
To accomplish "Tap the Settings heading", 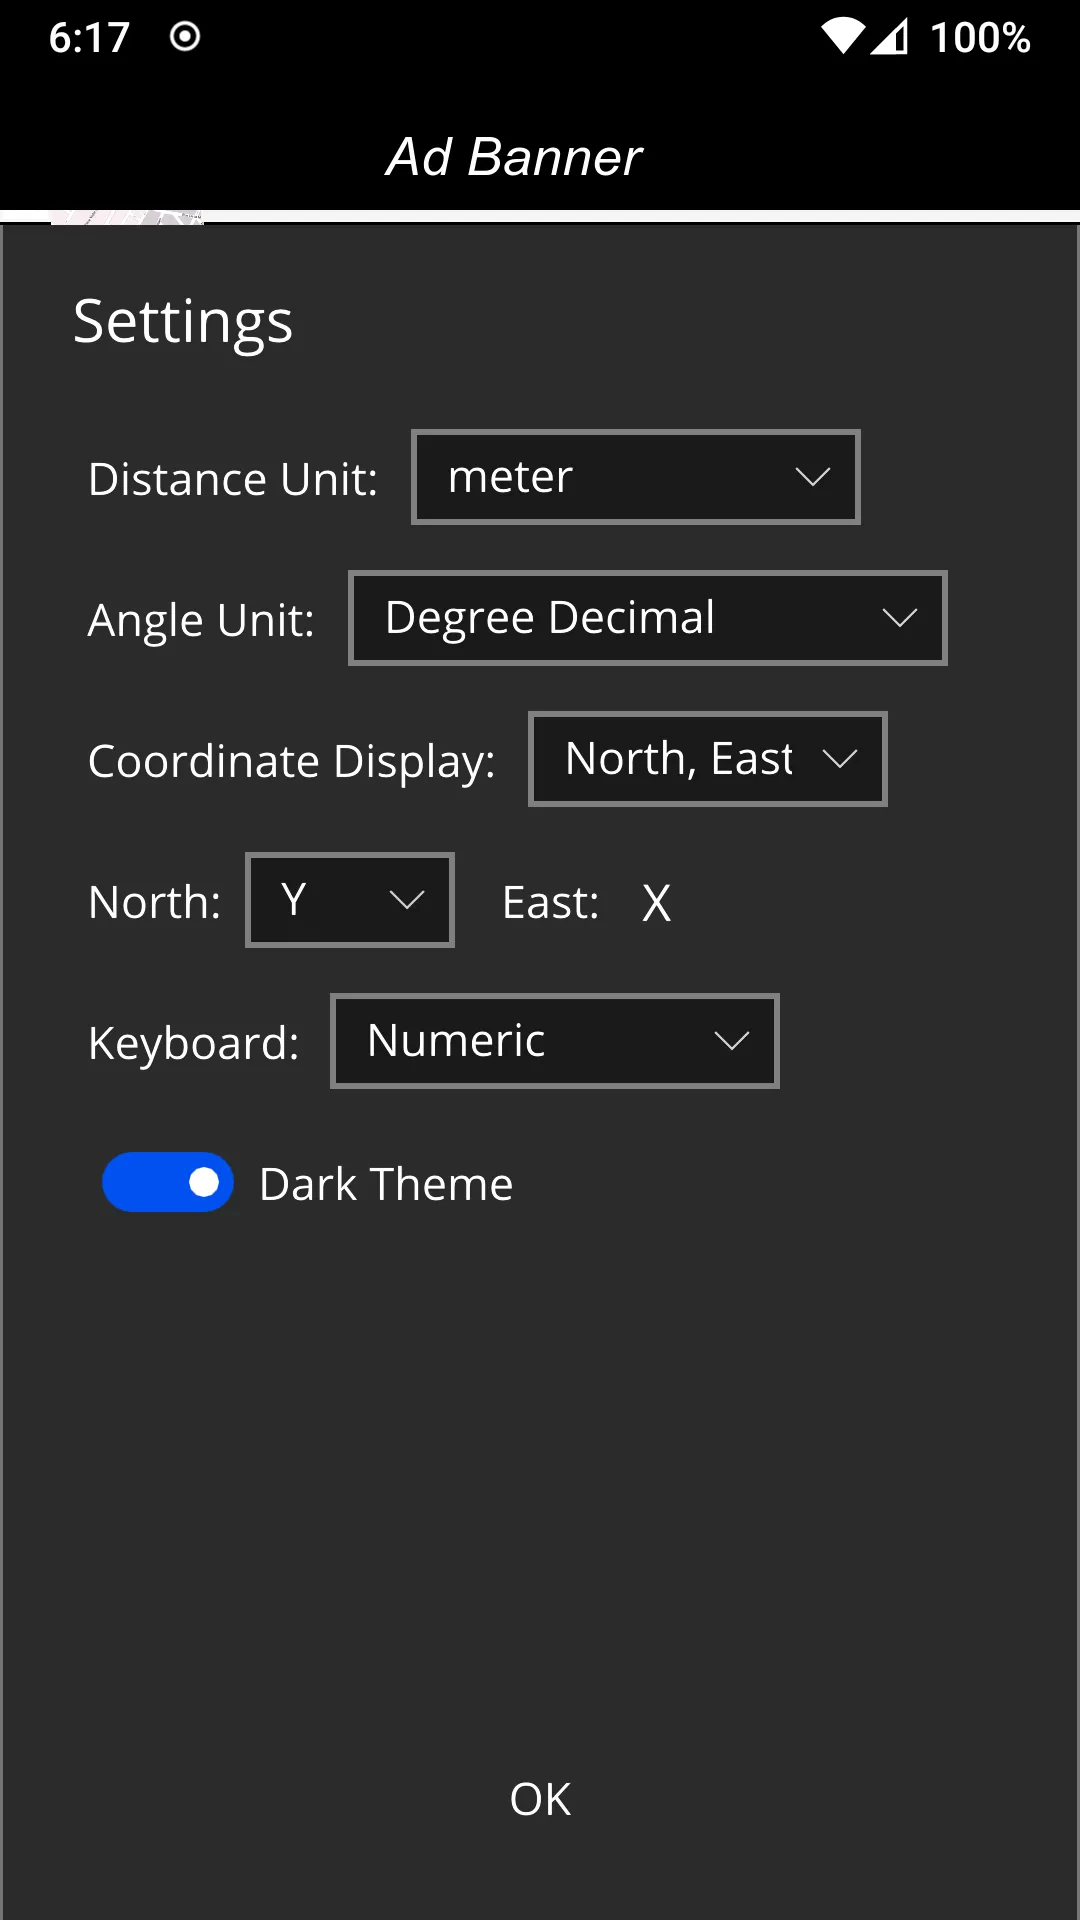I will (183, 322).
